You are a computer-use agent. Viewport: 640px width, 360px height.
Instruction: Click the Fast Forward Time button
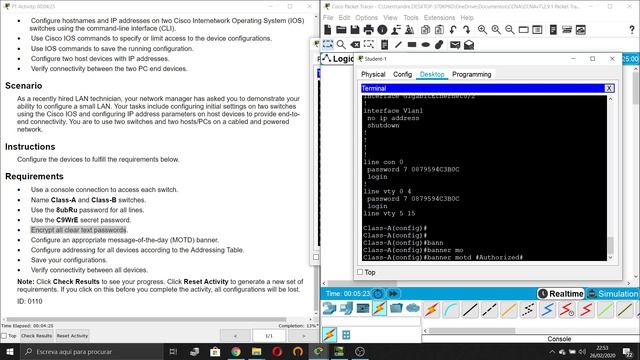click(x=393, y=293)
